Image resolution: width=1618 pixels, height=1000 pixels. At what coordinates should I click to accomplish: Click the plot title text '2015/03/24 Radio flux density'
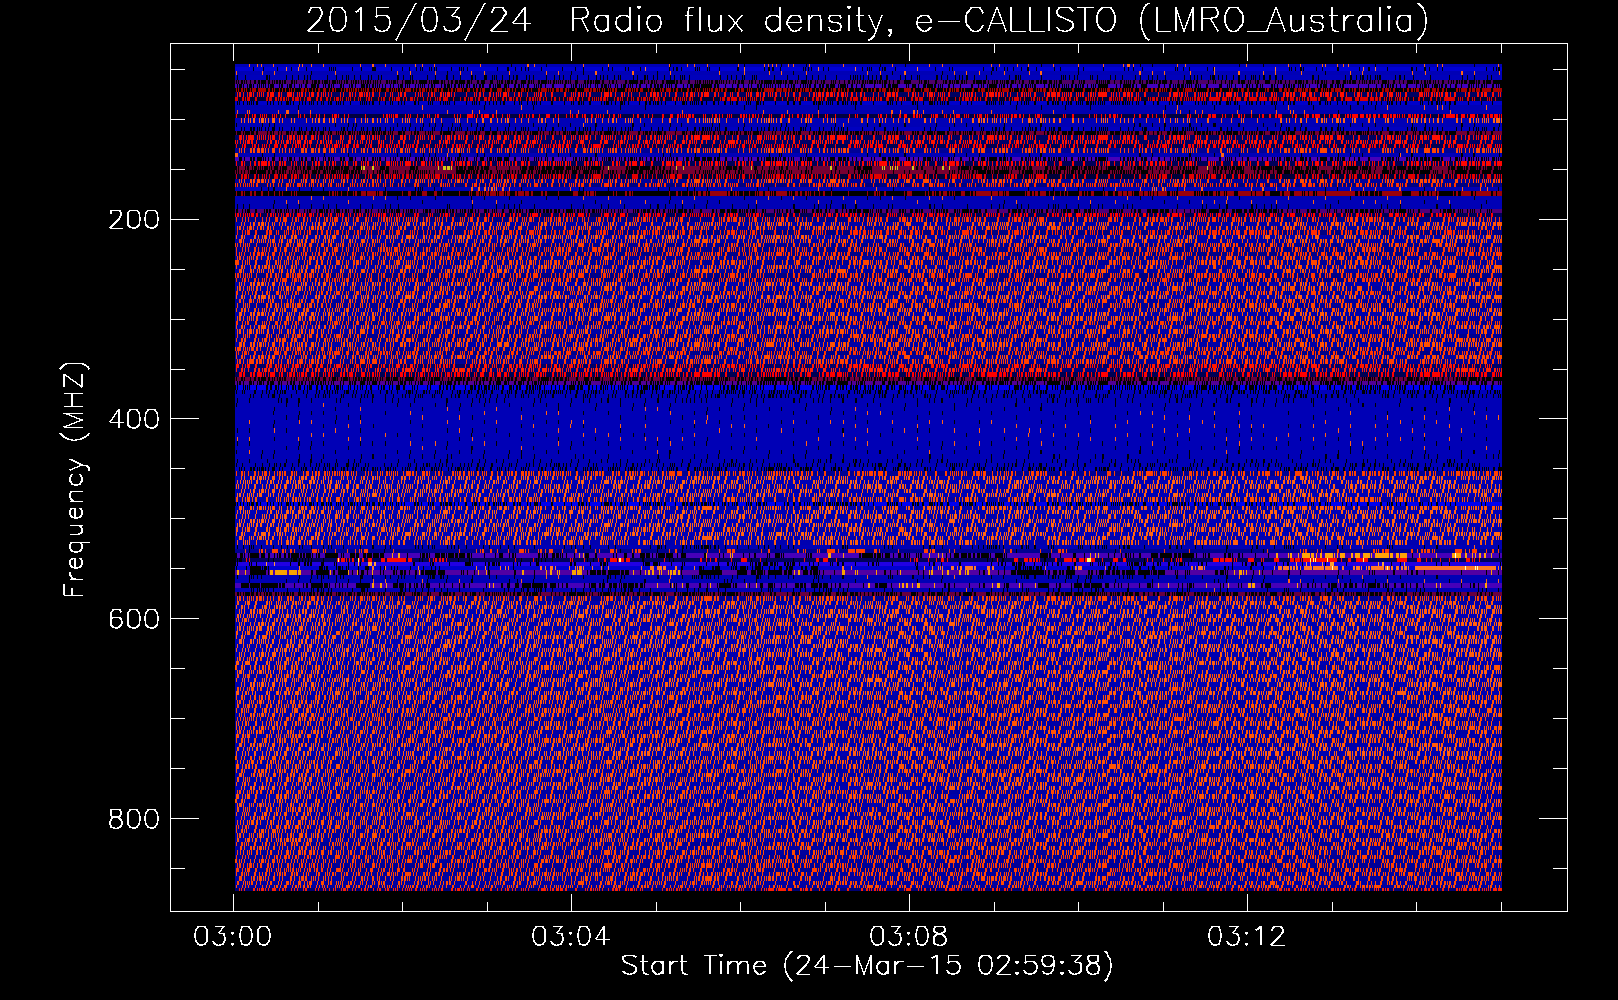coord(600,20)
